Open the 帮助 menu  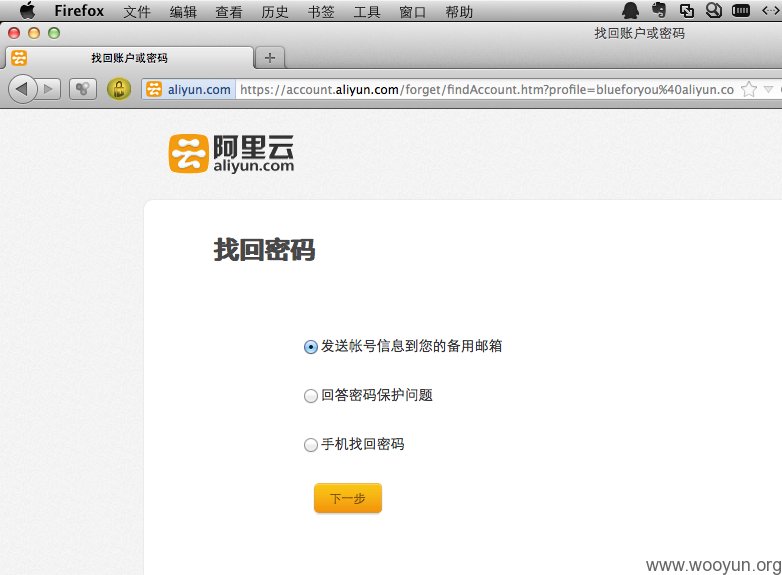(x=459, y=11)
